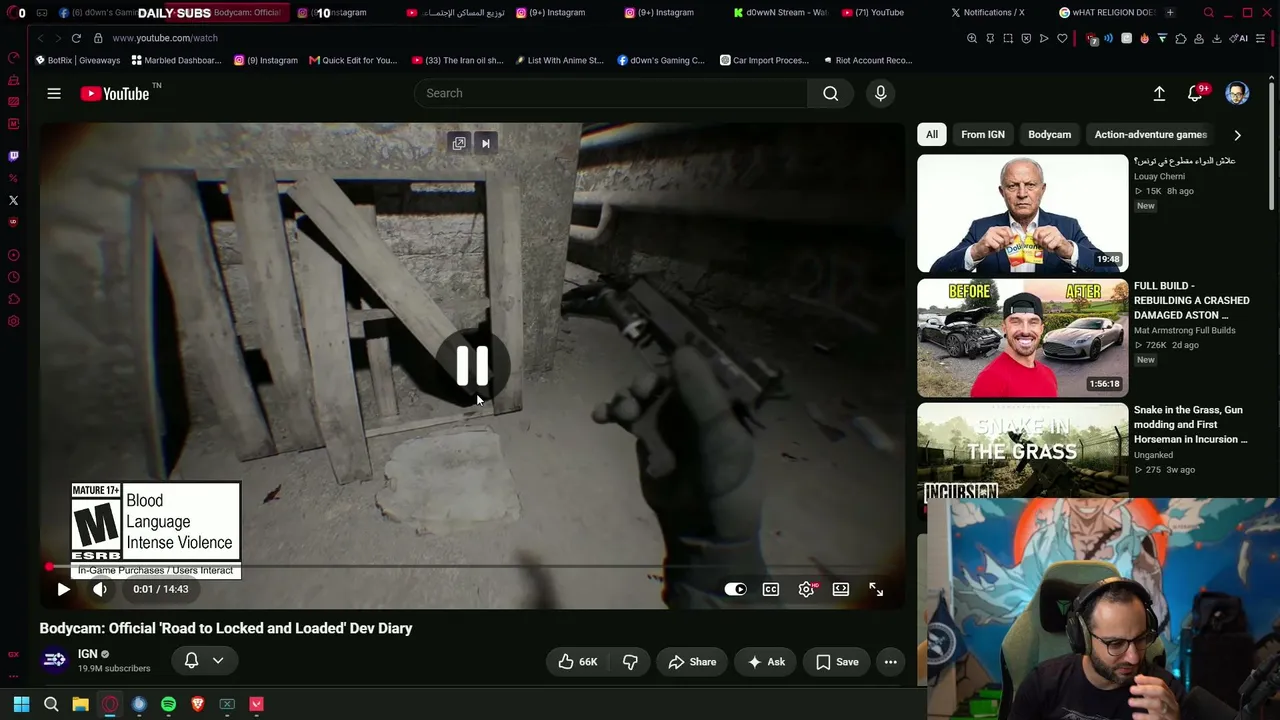The width and height of the screenshot is (1280, 720).
Task: Open the YouTube guide hamburger menu
Action: [54, 93]
